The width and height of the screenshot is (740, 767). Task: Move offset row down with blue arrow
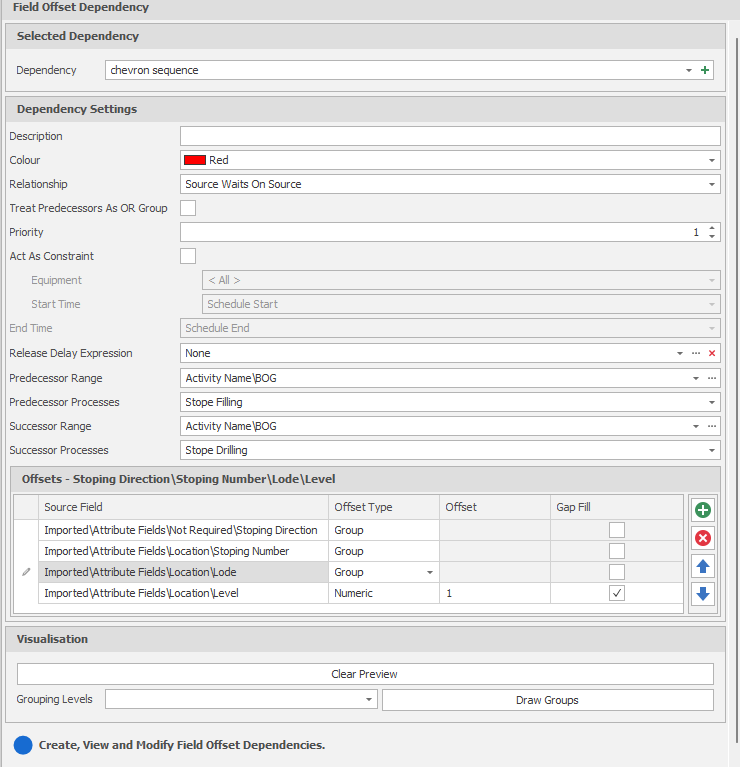click(703, 594)
